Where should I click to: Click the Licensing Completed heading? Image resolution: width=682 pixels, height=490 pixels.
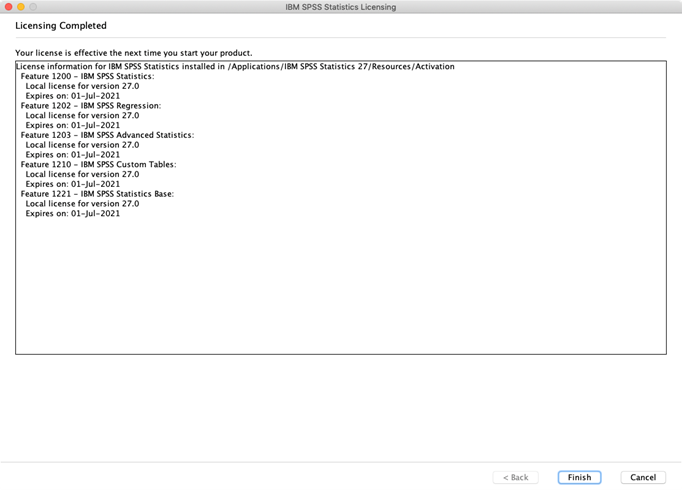[61, 26]
